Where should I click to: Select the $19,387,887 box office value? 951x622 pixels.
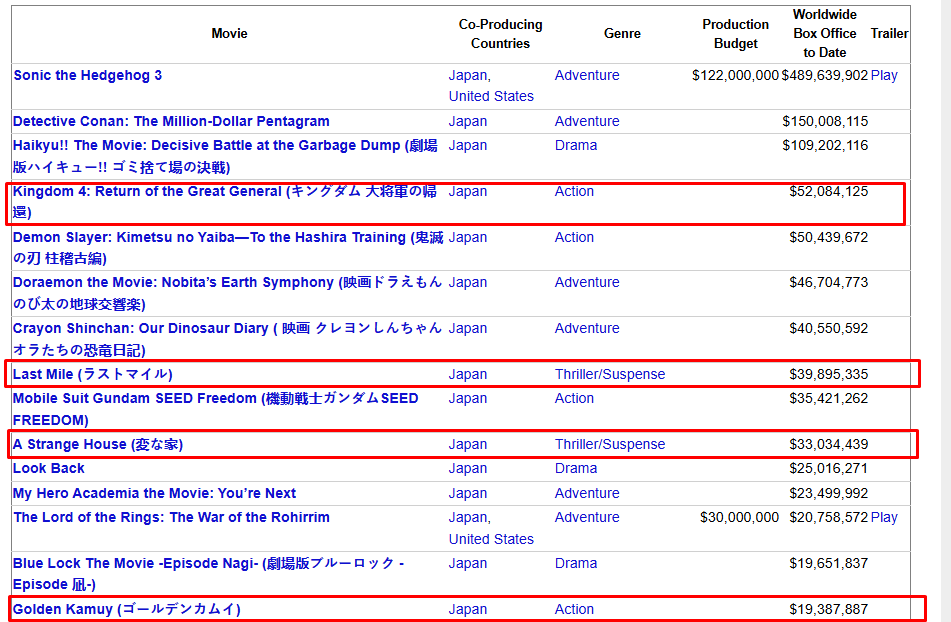pyautogui.click(x=828, y=609)
